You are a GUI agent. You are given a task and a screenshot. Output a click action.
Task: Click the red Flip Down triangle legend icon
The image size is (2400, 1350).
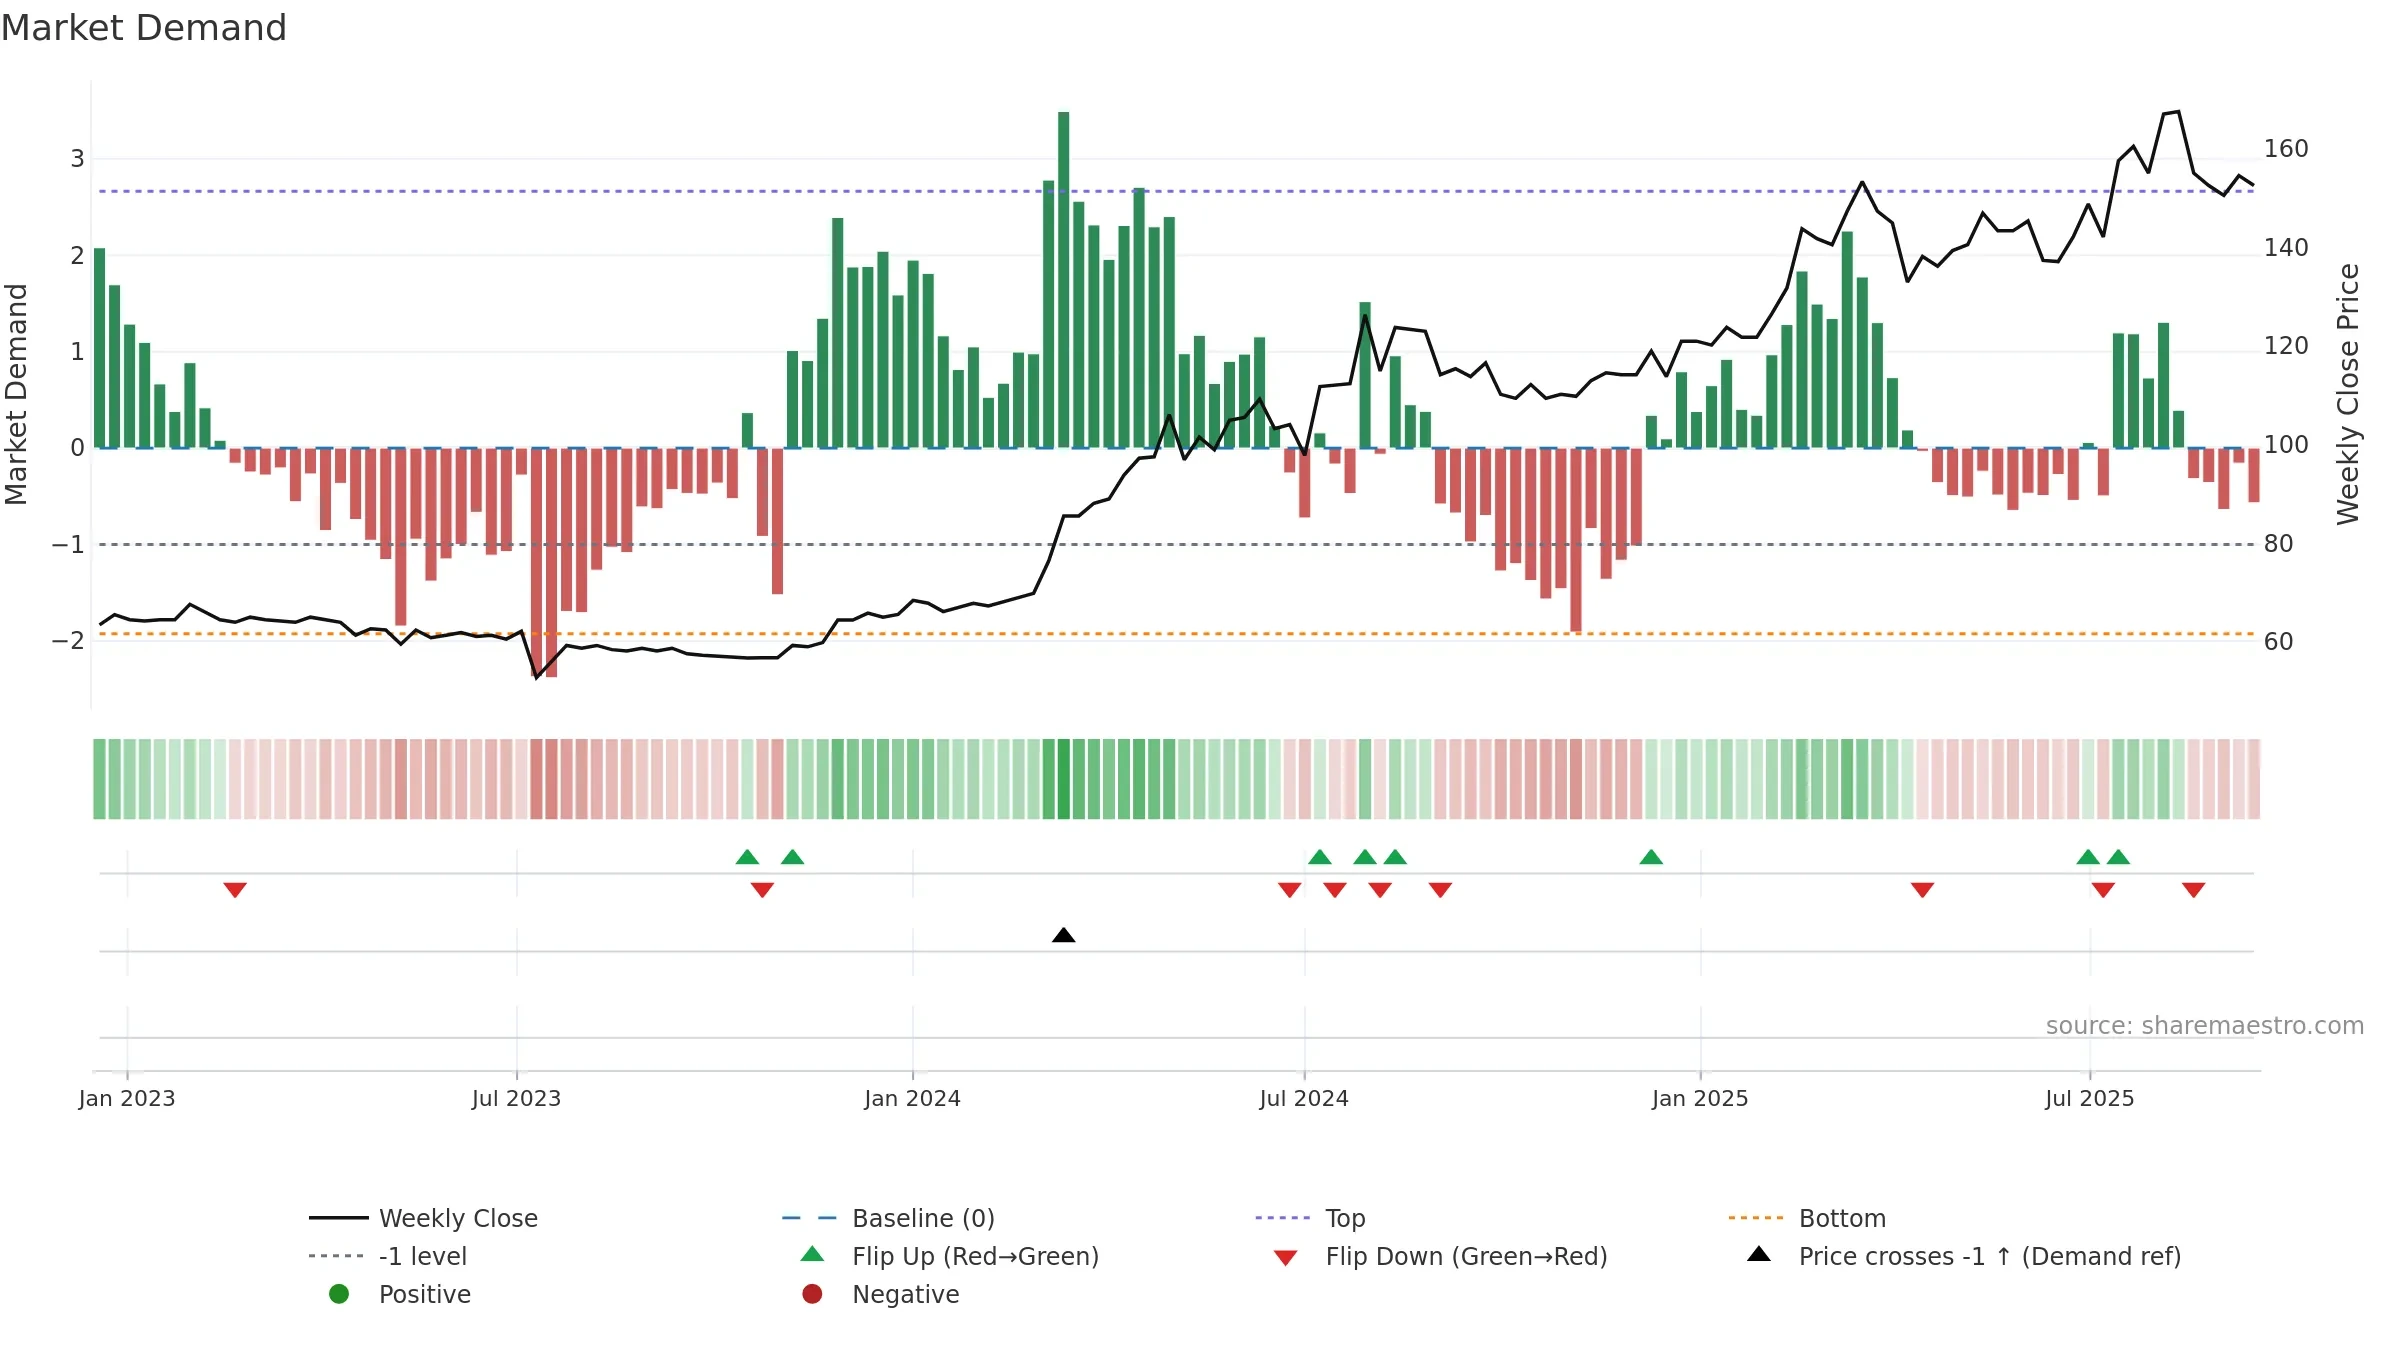pos(1286,1258)
